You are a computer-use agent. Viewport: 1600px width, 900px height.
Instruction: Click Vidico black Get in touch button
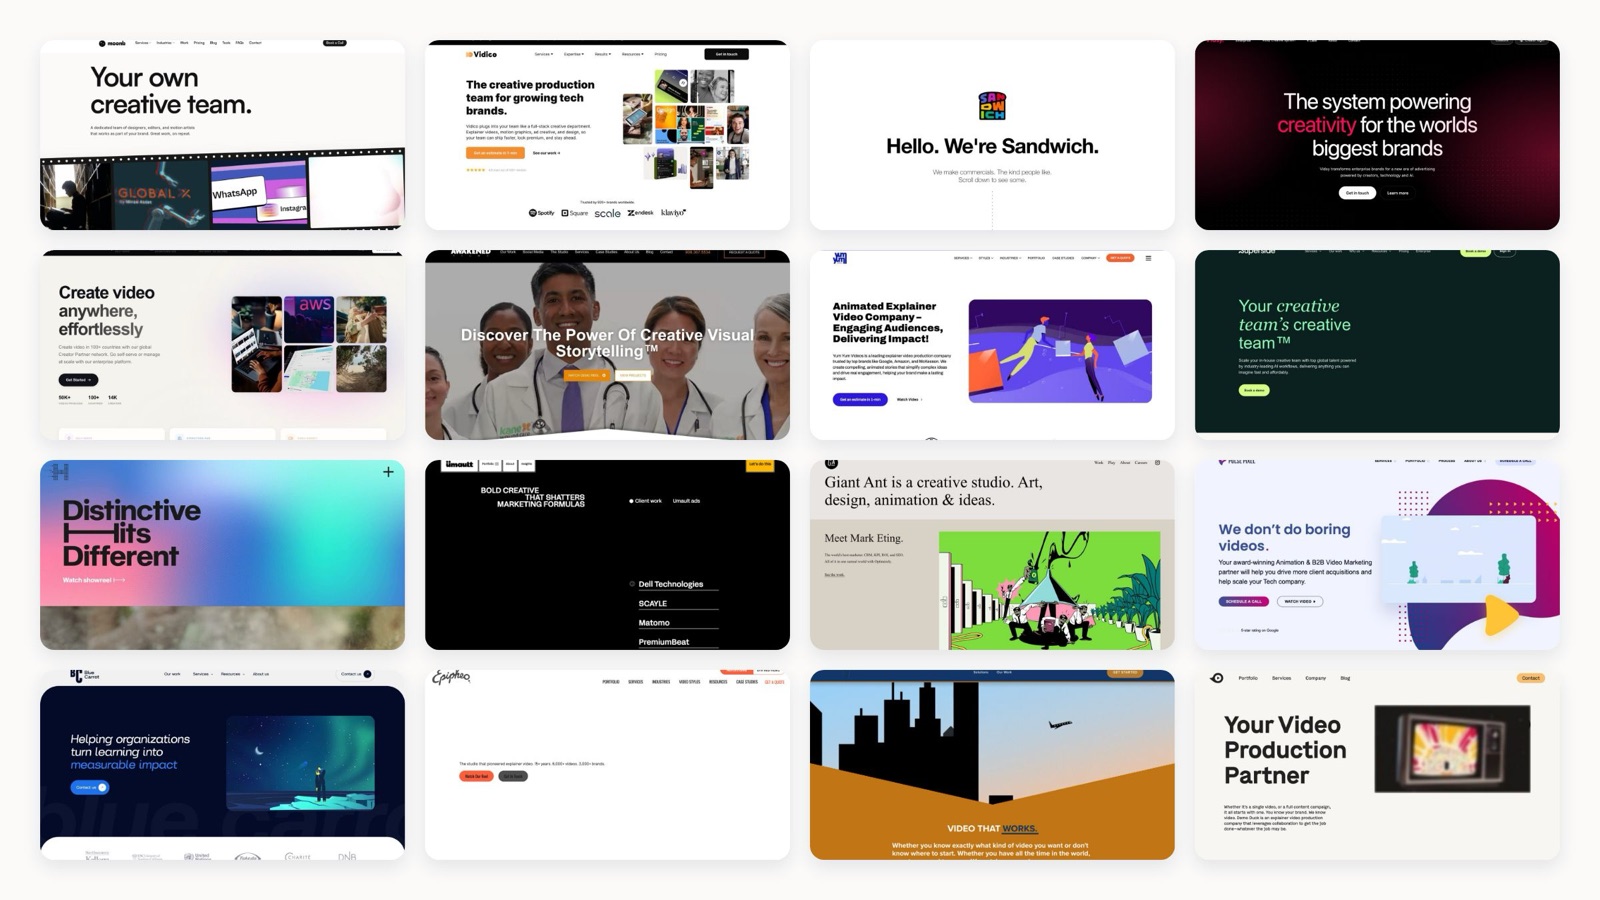[x=726, y=54]
